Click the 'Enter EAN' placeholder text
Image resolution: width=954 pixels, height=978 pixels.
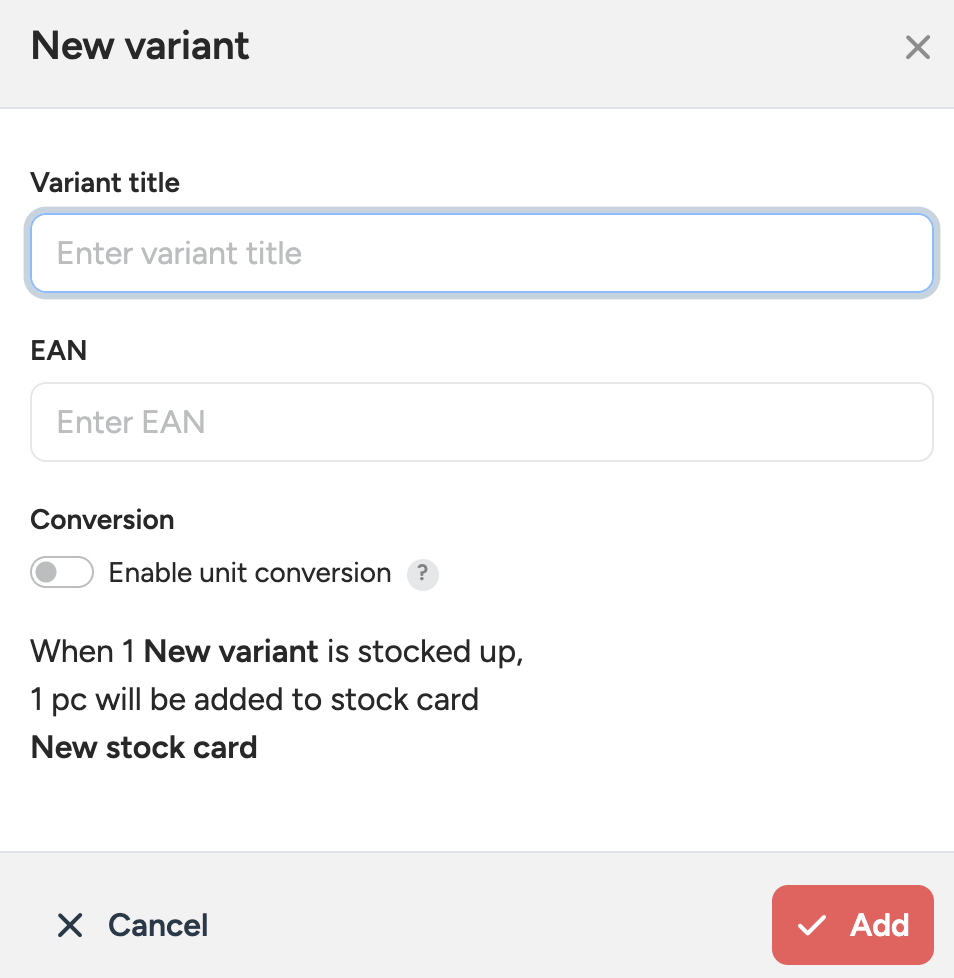point(131,422)
